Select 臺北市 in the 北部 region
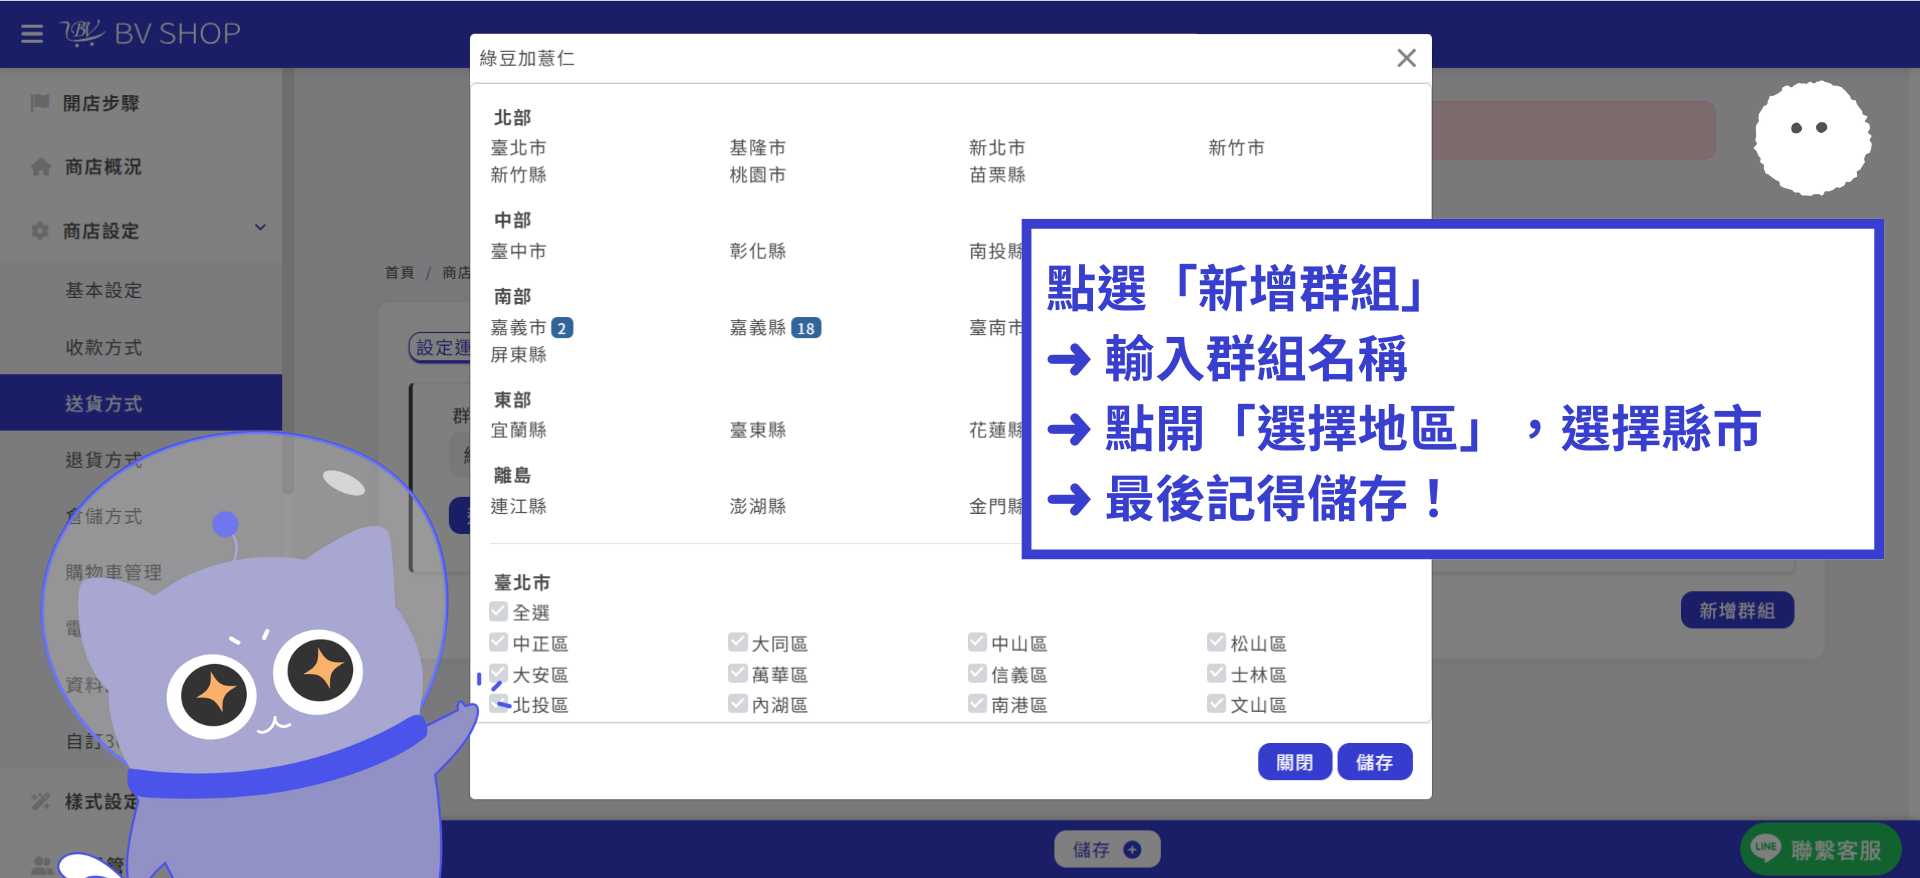 [x=518, y=148]
